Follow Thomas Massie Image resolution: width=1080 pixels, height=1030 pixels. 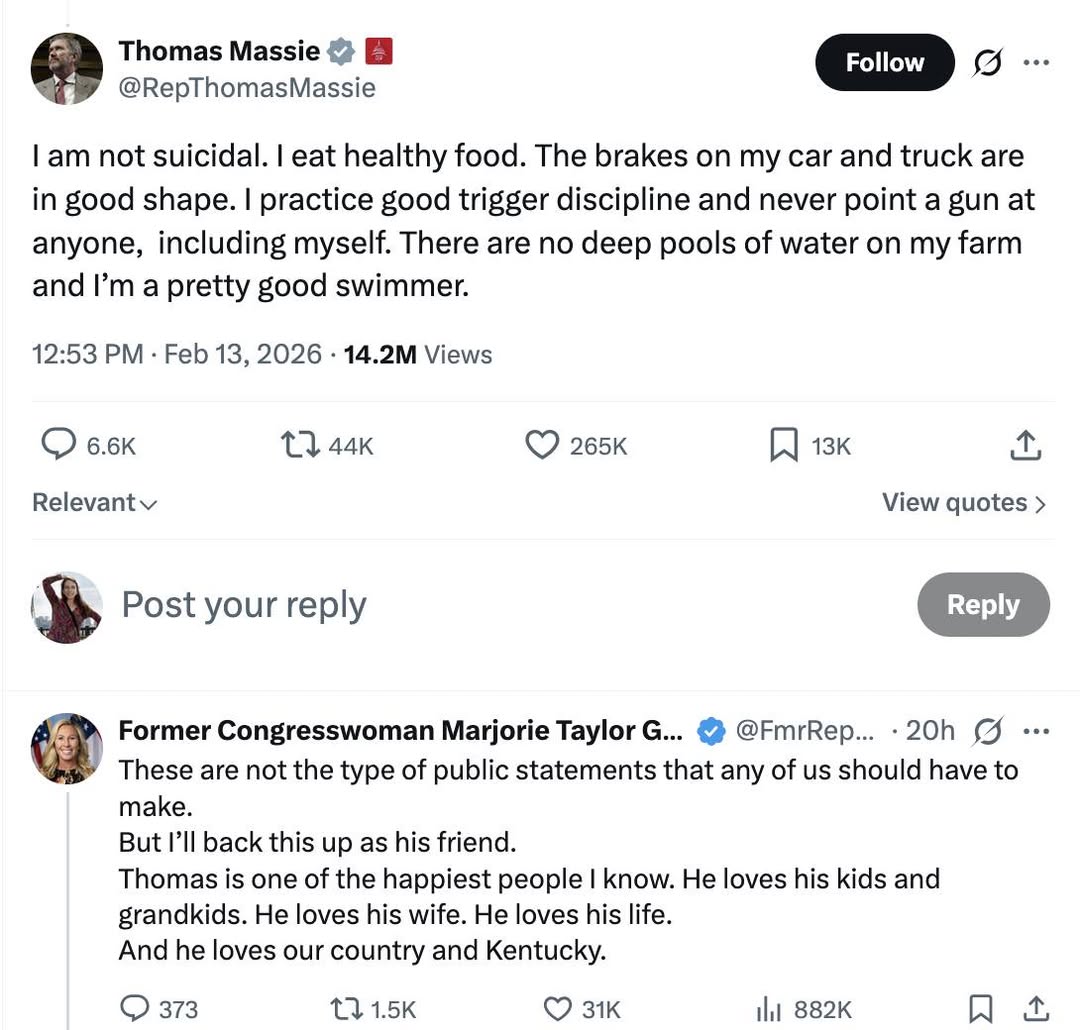pyautogui.click(x=885, y=63)
